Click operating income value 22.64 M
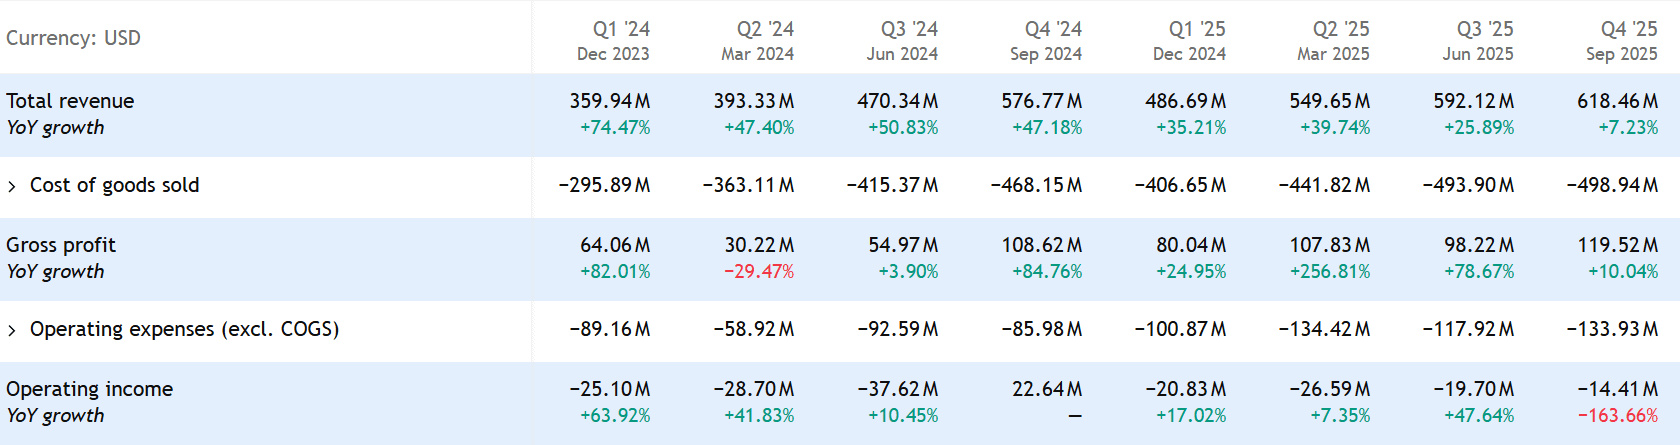This screenshot has width=1680, height=445. 1046,389
